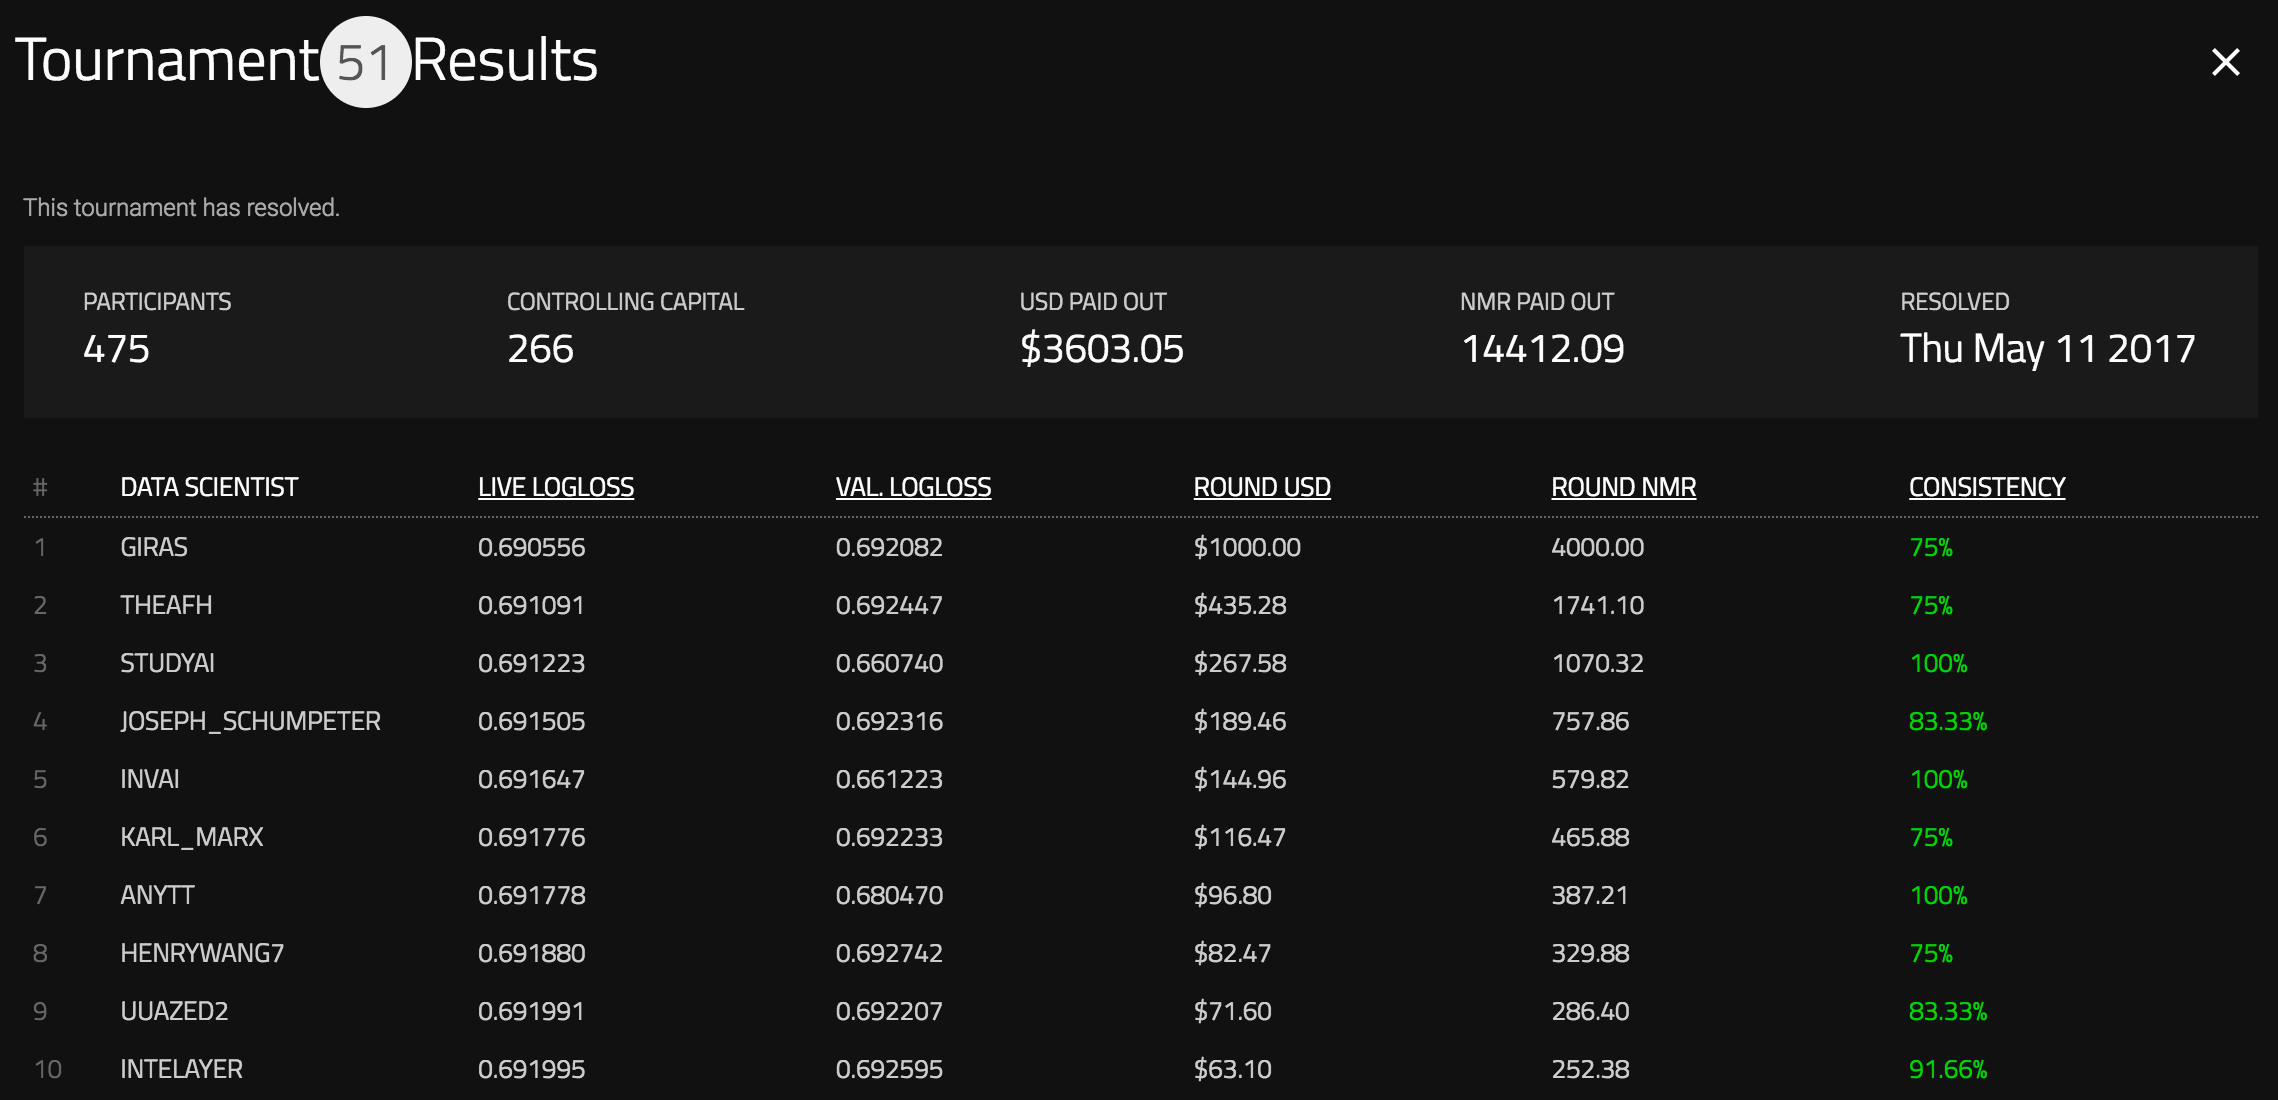Open GIRAS's data scientist profile

pyautogui.click(x=155, y=547)
